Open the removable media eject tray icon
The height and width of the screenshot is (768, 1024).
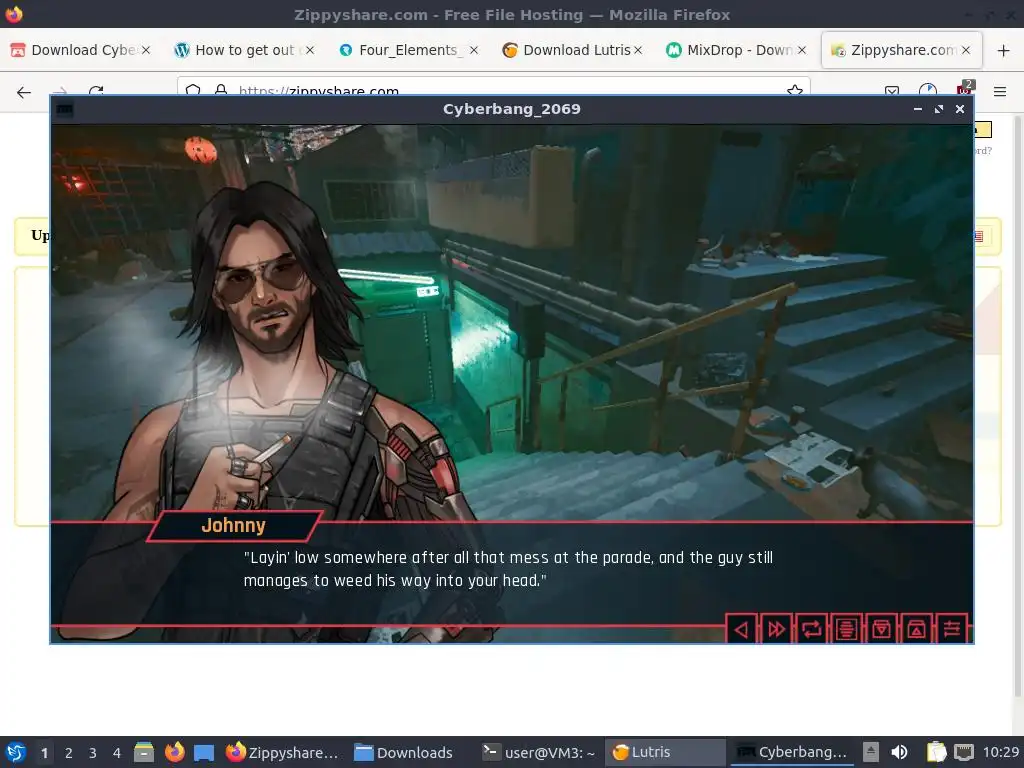[871, 752]
